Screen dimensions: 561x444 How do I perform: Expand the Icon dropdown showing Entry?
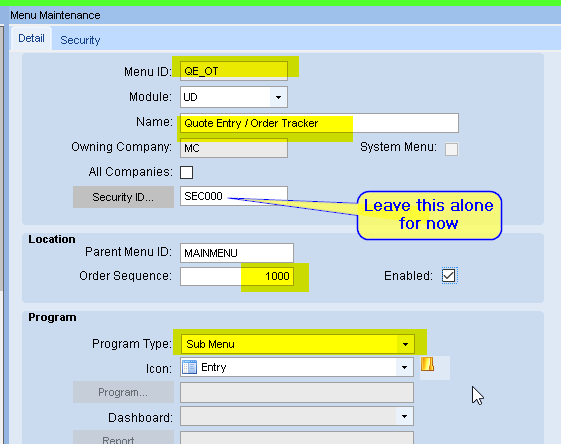tap(404, 367)
